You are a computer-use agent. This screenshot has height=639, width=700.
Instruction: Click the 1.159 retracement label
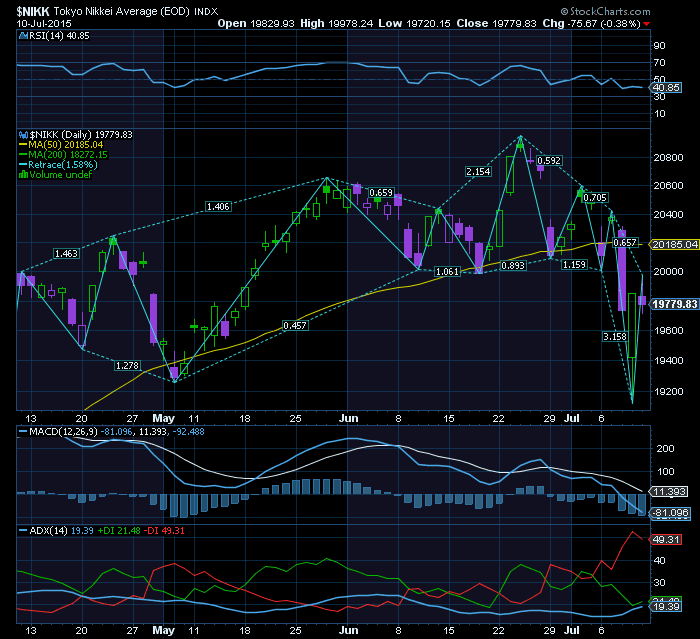pos(574,264)
